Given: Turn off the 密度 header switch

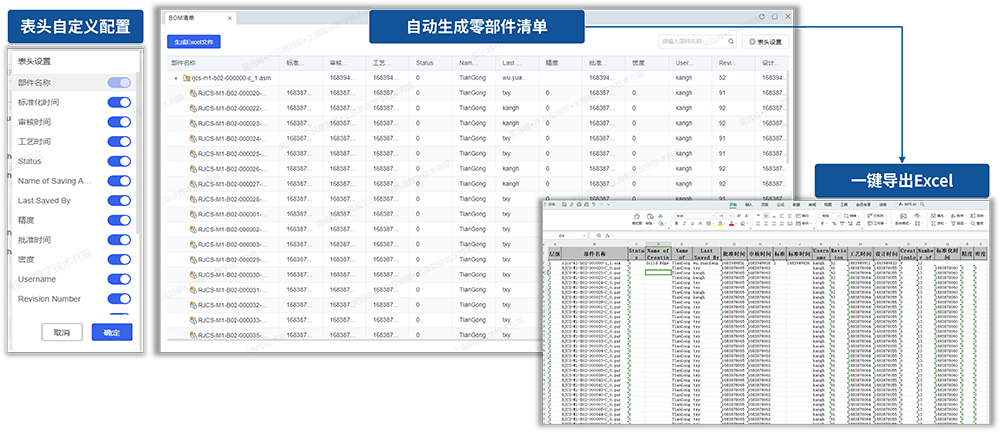Looking at the screenshot, I should click(x=119, y=260).
